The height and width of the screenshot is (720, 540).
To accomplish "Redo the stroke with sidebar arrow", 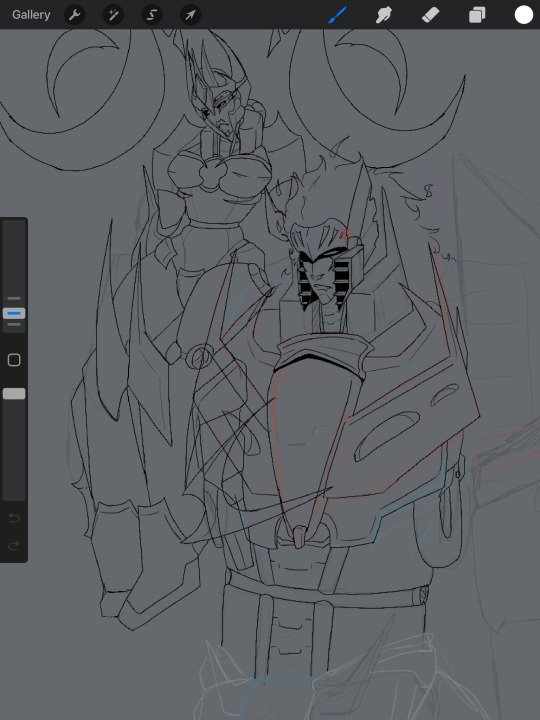I will click(14, 545).
